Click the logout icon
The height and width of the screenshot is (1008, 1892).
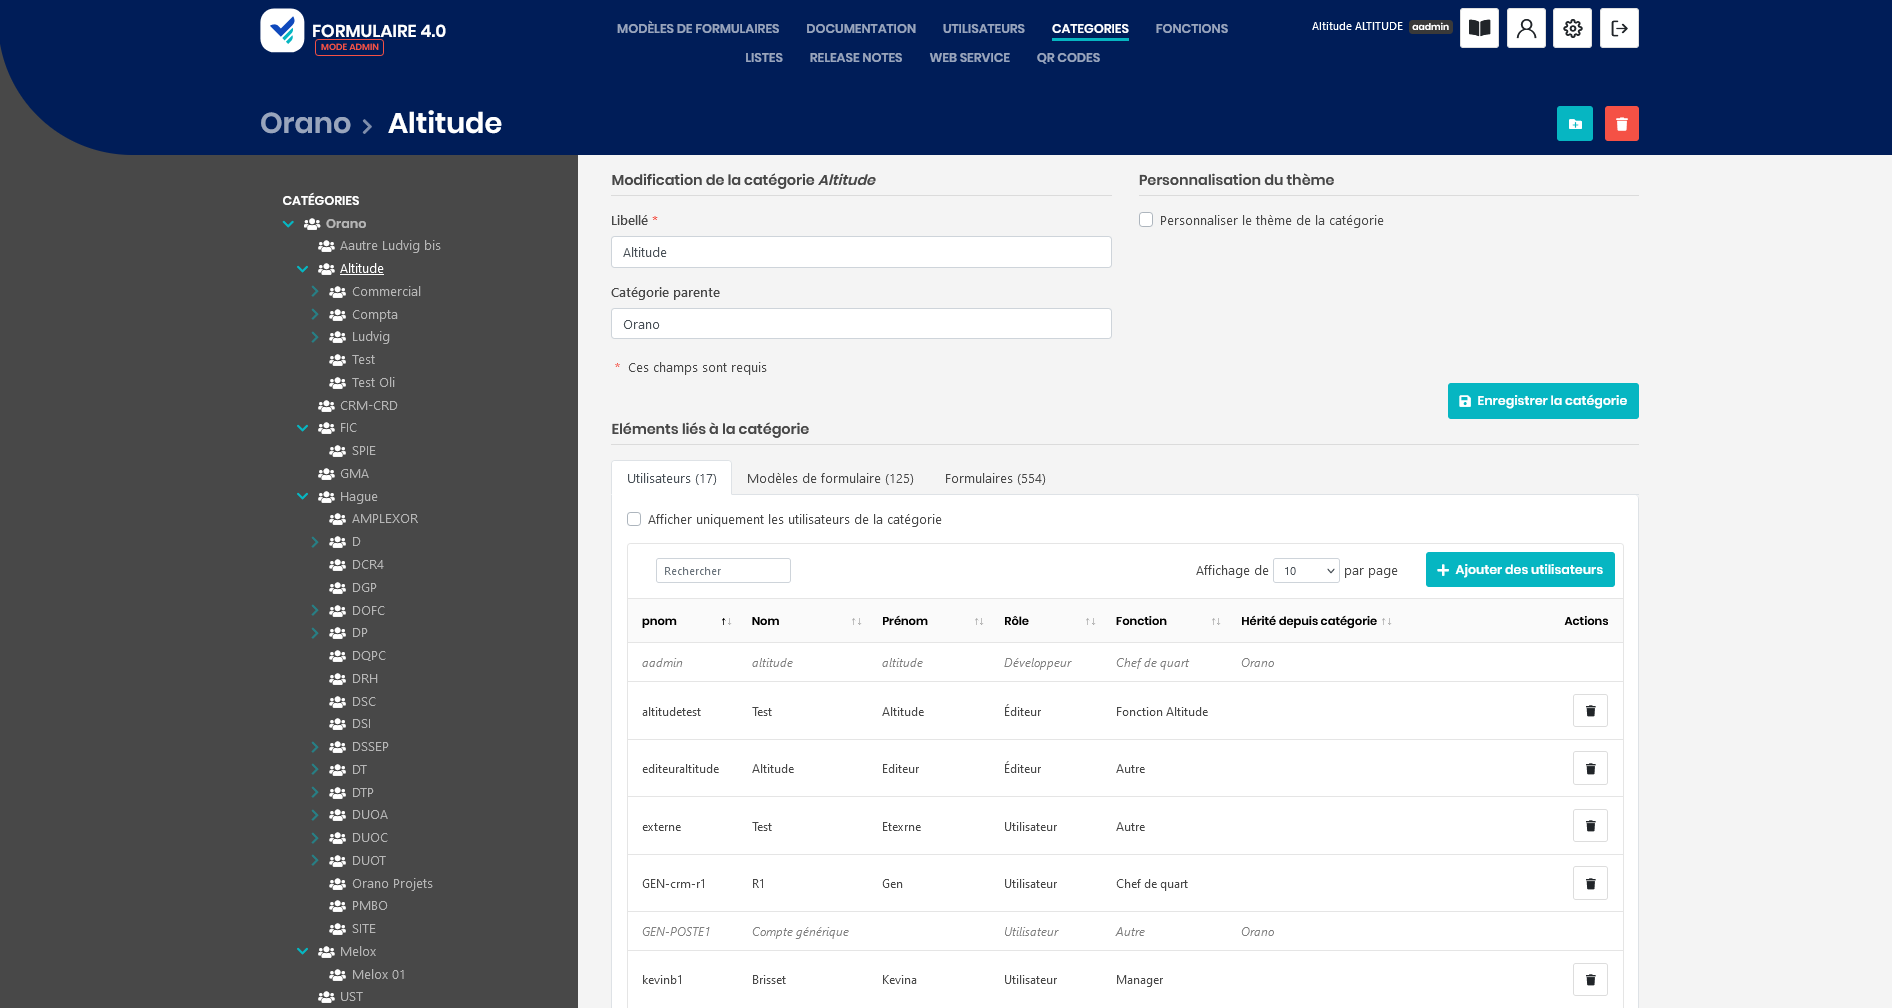point(1619,28)
